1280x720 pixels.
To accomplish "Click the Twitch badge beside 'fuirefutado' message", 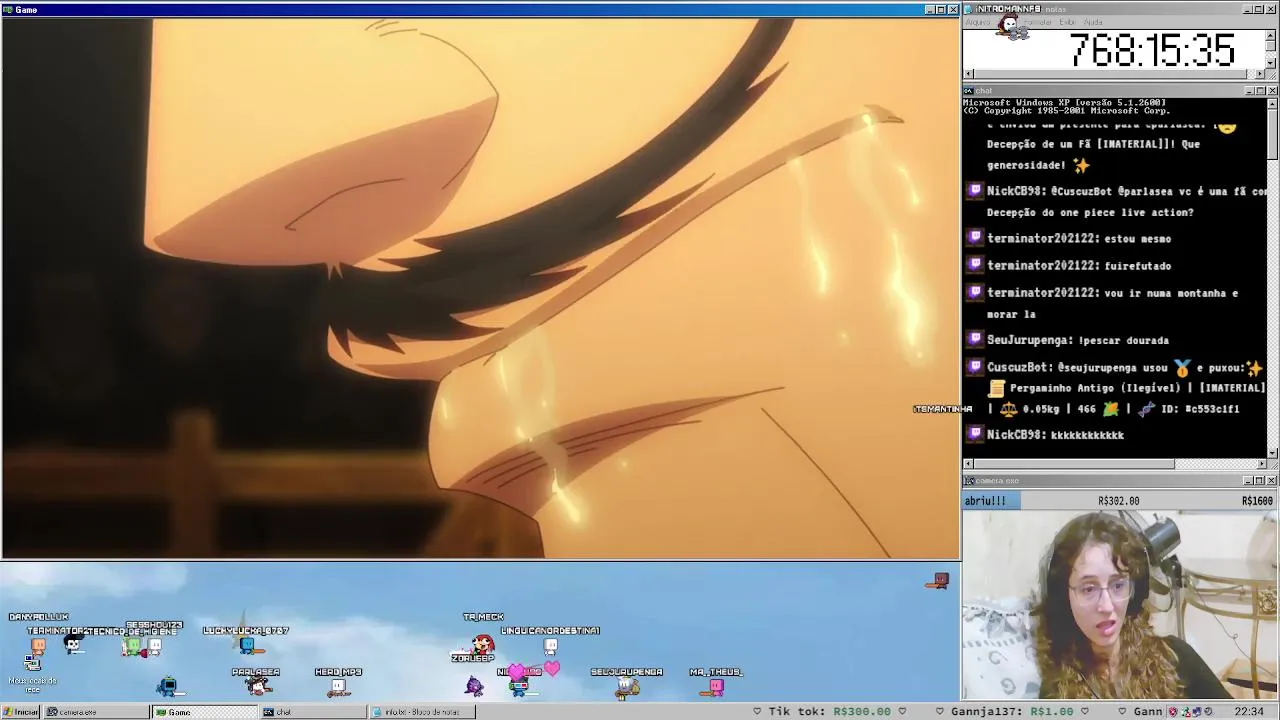I will [x=975, y=265].
